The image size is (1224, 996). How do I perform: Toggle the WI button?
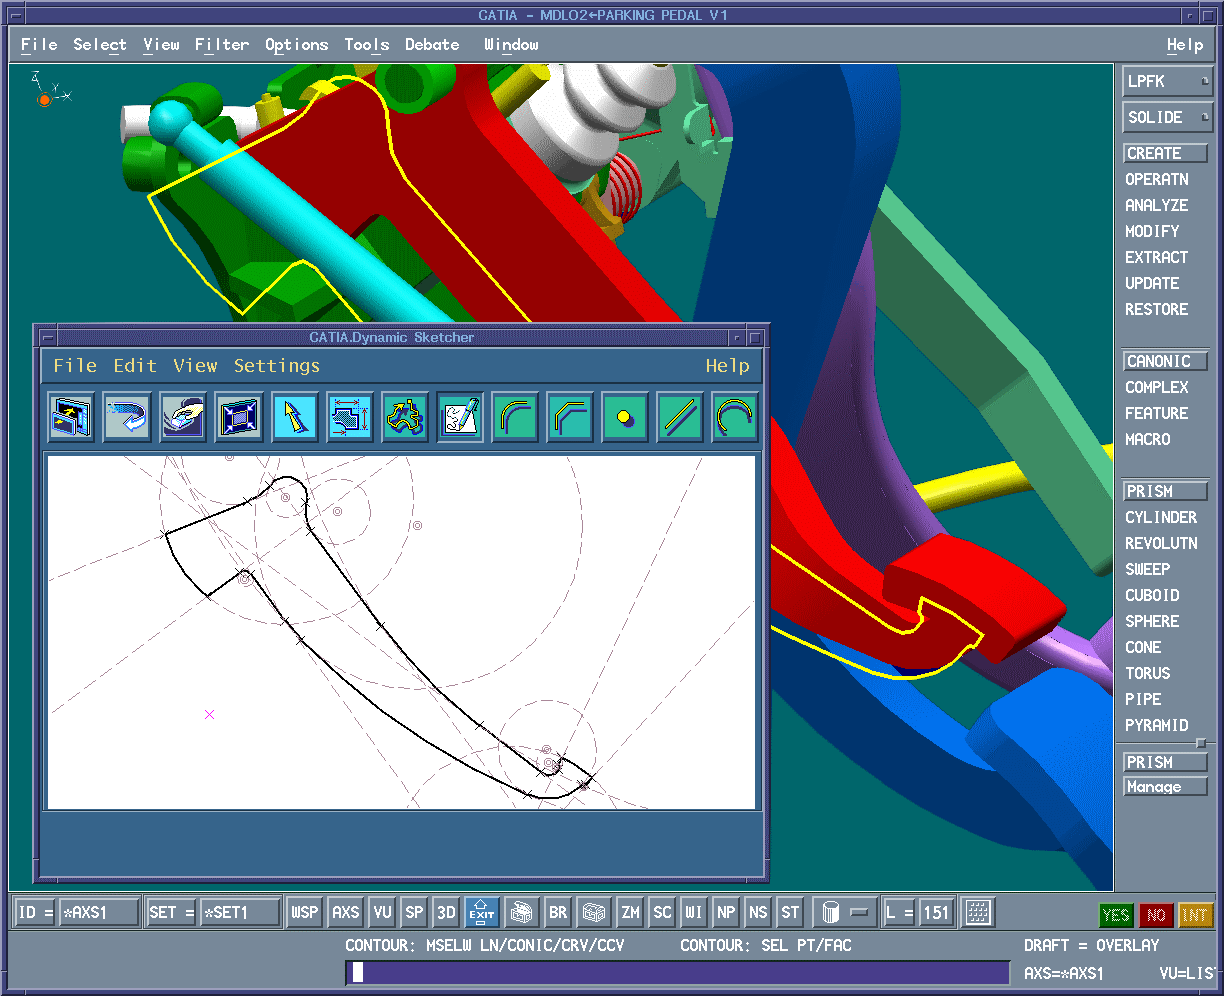point(694,912)
